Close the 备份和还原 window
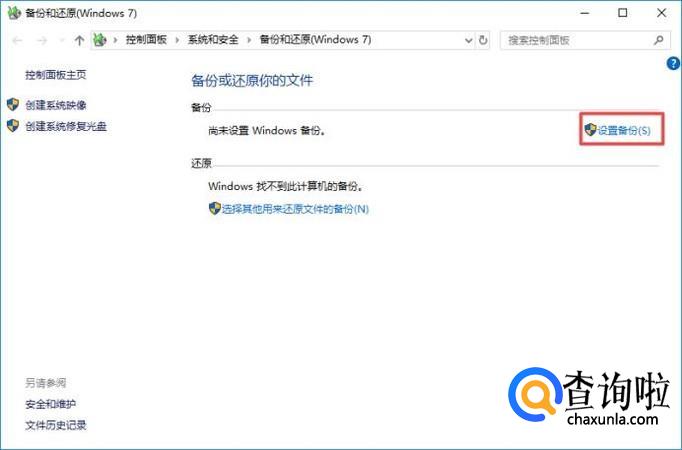 662,13
